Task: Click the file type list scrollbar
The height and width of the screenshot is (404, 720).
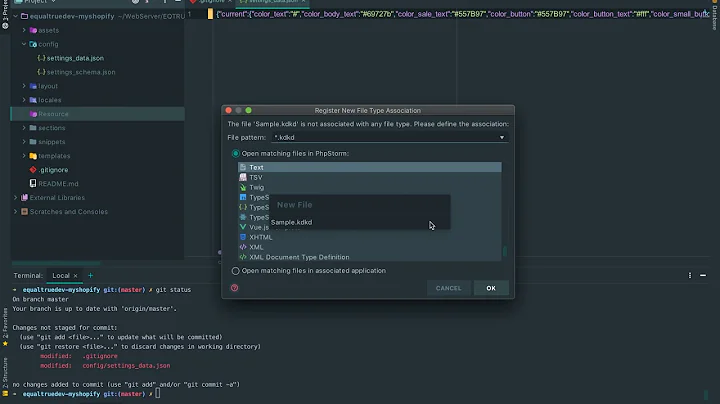Action: pyautogui.click(x=505, y=251)
